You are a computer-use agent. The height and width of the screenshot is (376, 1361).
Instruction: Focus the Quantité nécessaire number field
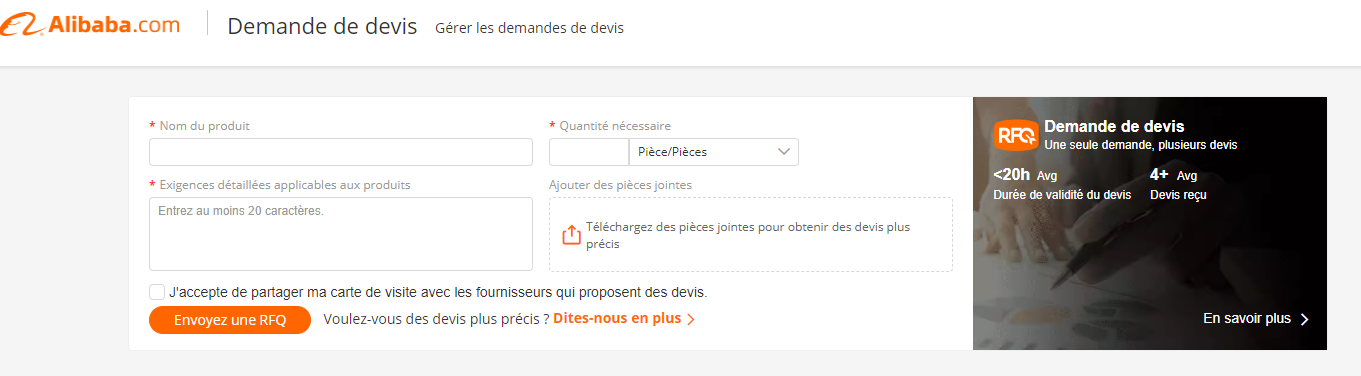(x=589, y=152)
